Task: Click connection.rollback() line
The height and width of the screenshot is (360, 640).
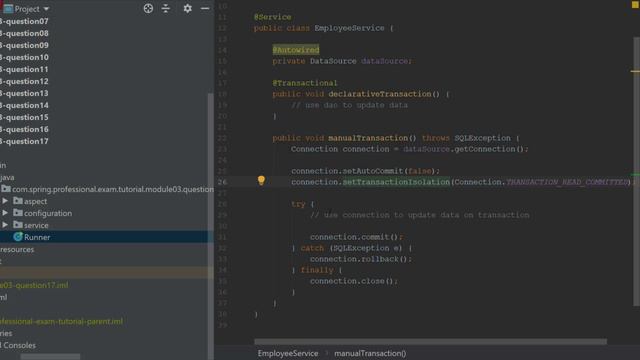Action: pos(361,259)
